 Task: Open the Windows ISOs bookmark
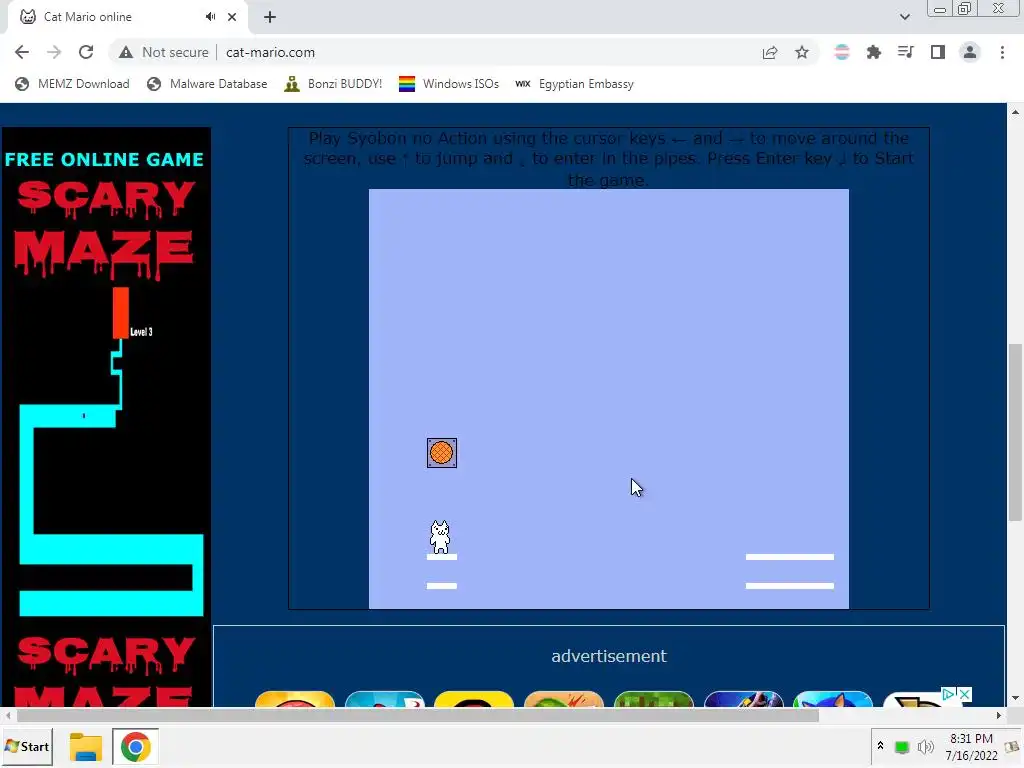click(449, 84)
